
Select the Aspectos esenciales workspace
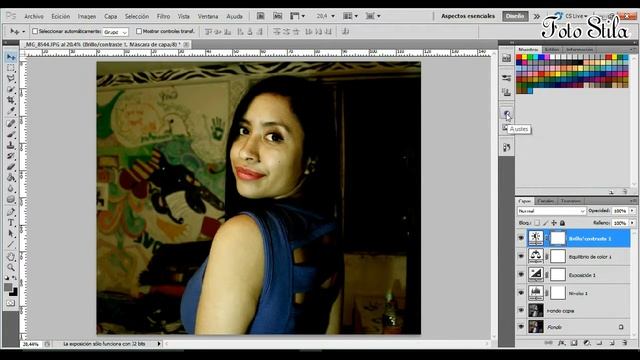tap(468, 16)
